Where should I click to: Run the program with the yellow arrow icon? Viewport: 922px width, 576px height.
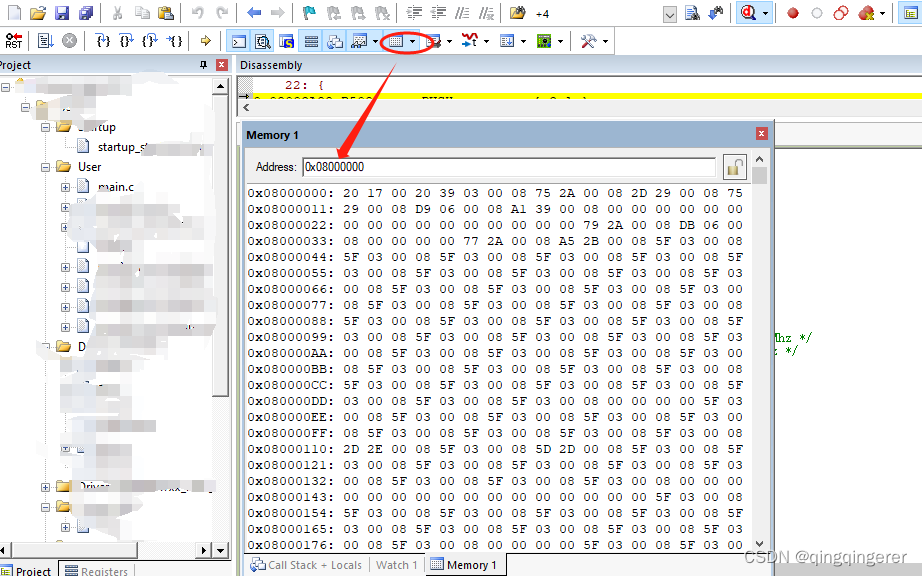click(205, 41)
